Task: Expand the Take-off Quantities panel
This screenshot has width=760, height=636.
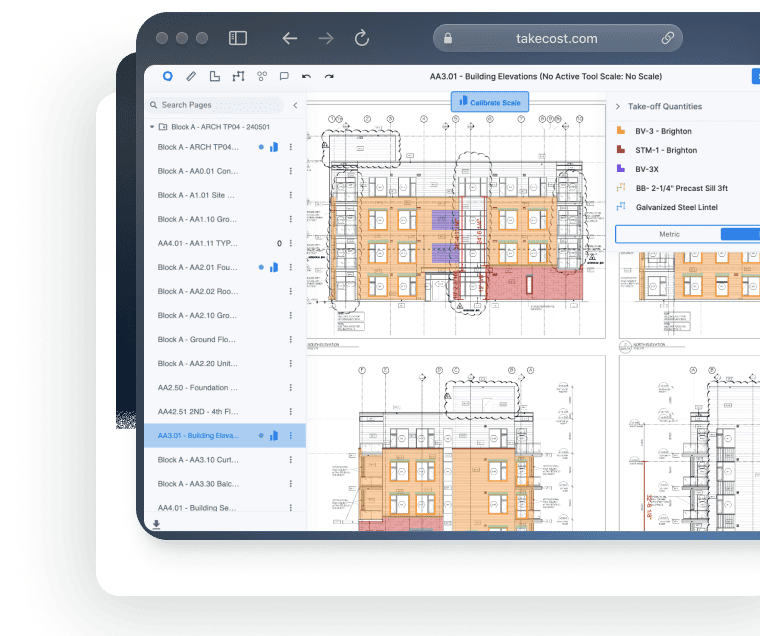Action: [x=618, y=106]
